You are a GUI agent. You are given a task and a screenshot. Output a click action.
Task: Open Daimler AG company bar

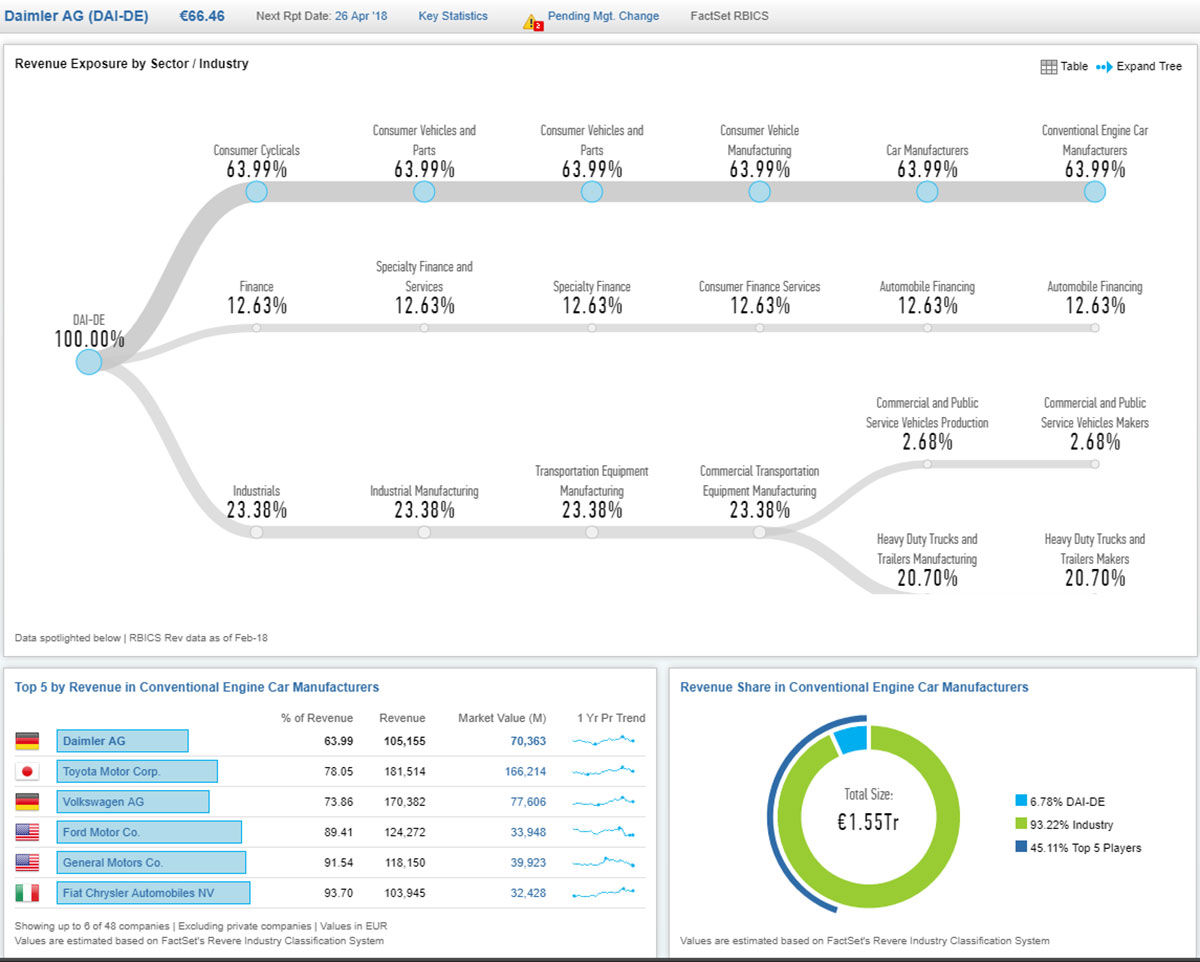coord(122,741)
